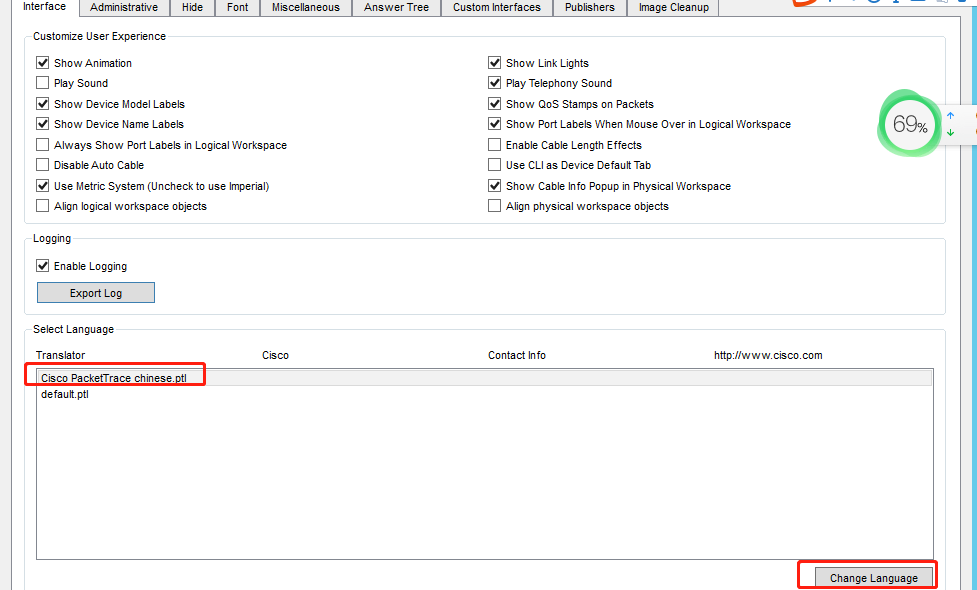Check Use CLI as Device Default Tab
Viewport: 977px width, 590px height.
(494, 164)
